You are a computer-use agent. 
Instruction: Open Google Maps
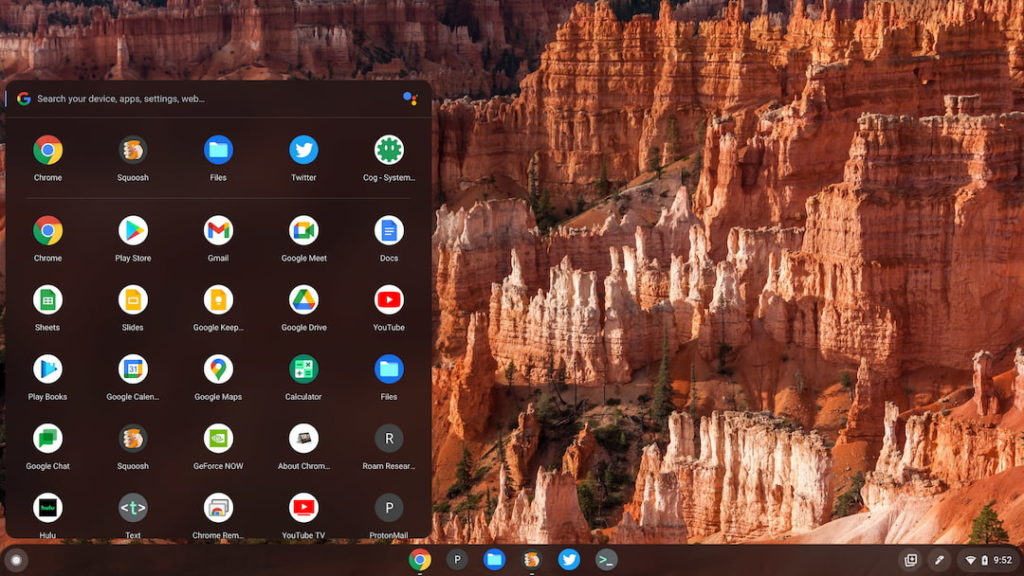click(x=218, y=369)
